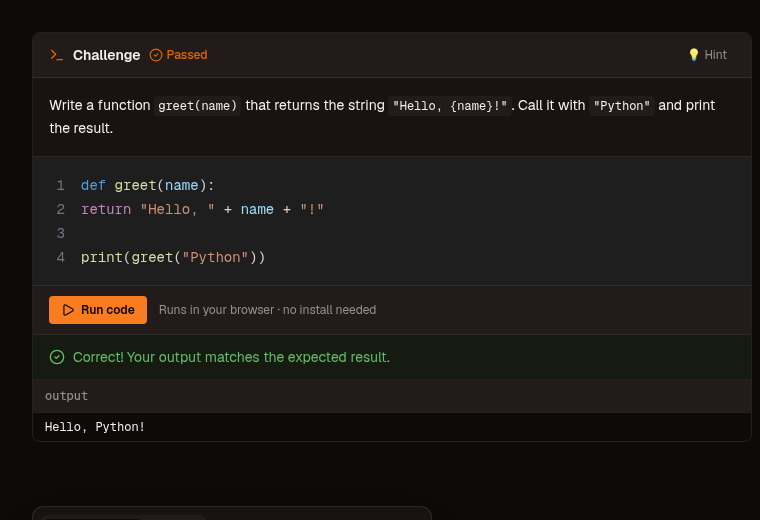Click the Challenge heading text

point(107,55)
